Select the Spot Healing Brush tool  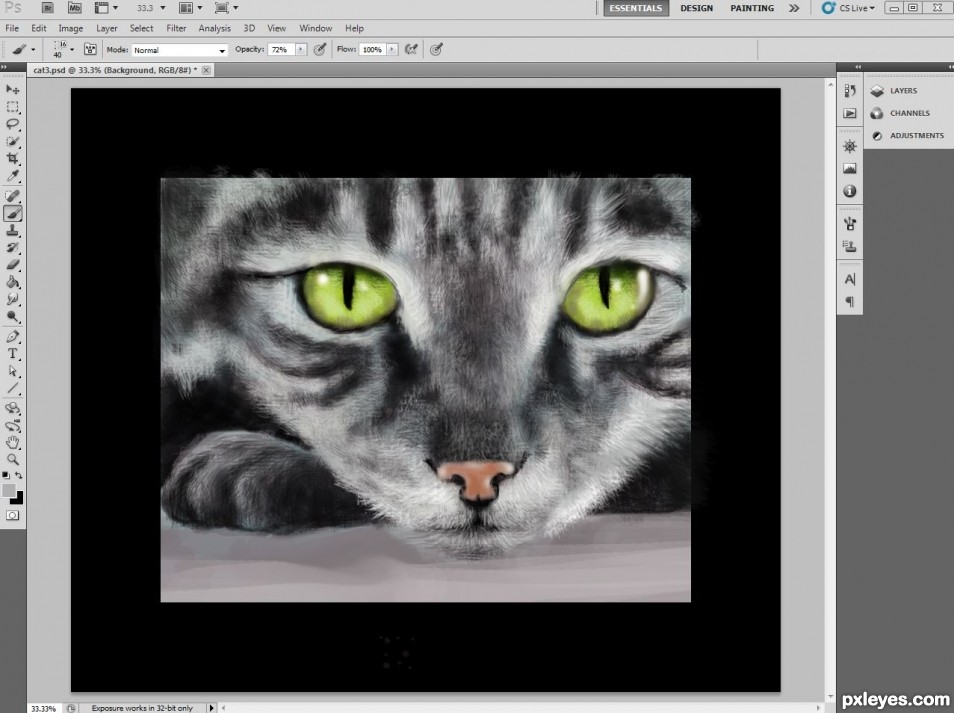pyautogui.click(x=13, y=195)
